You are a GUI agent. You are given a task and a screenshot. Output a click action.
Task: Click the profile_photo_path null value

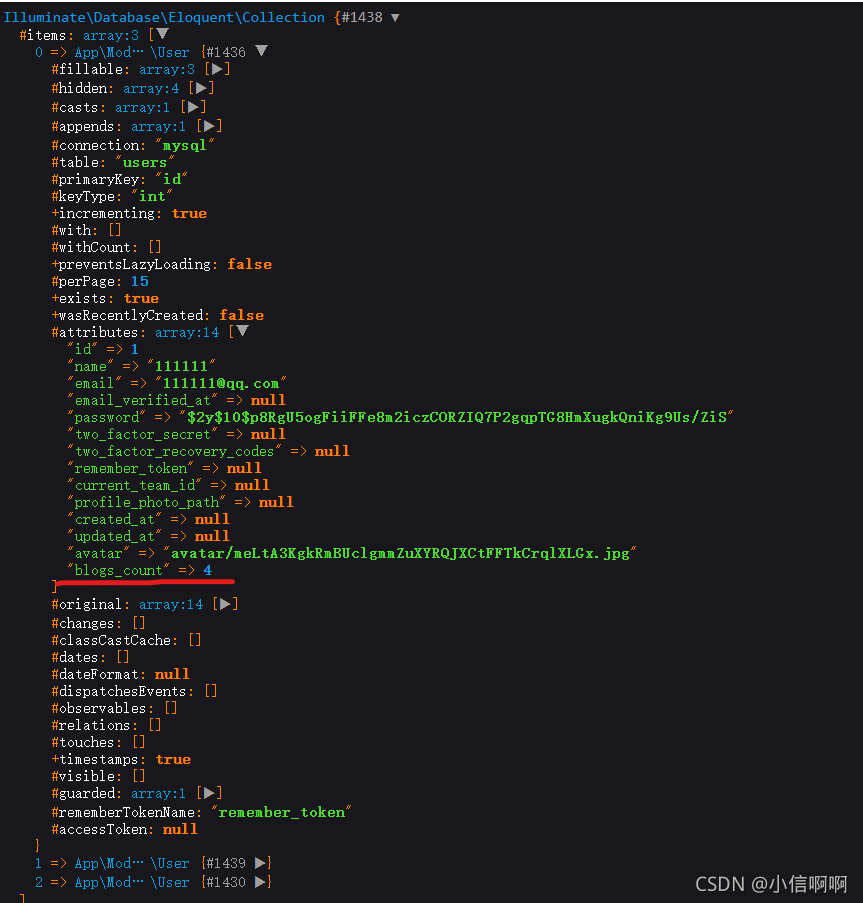point(276,502)
